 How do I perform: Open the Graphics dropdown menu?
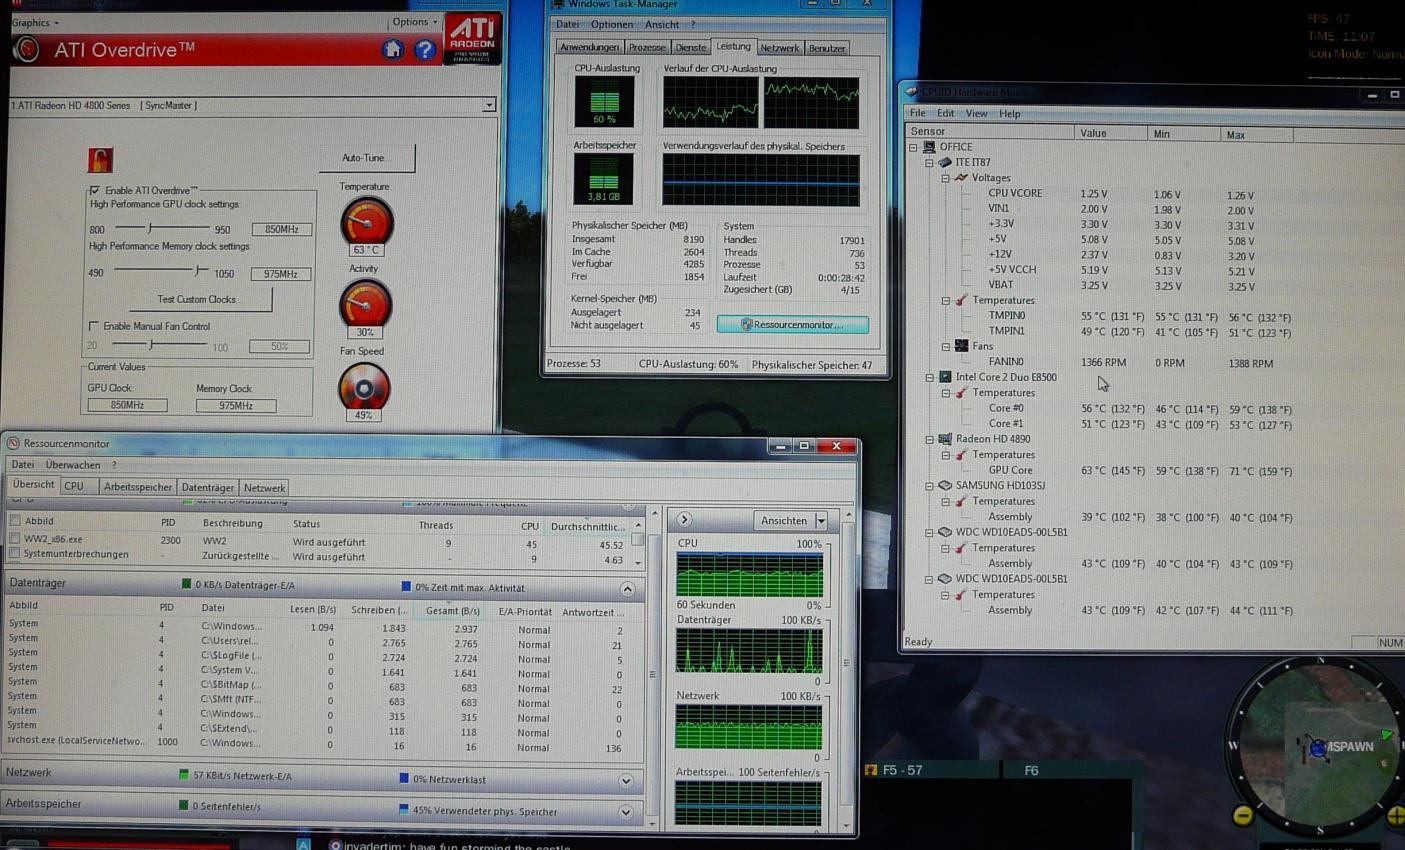[35, 23]
